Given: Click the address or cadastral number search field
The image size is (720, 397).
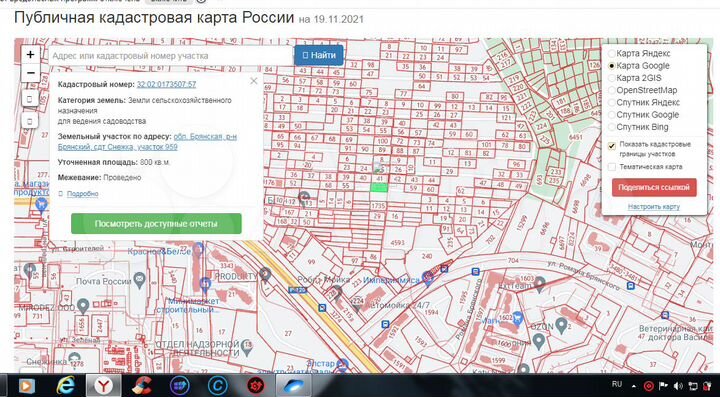Looking at the screenshot, I should coord(170,56).
